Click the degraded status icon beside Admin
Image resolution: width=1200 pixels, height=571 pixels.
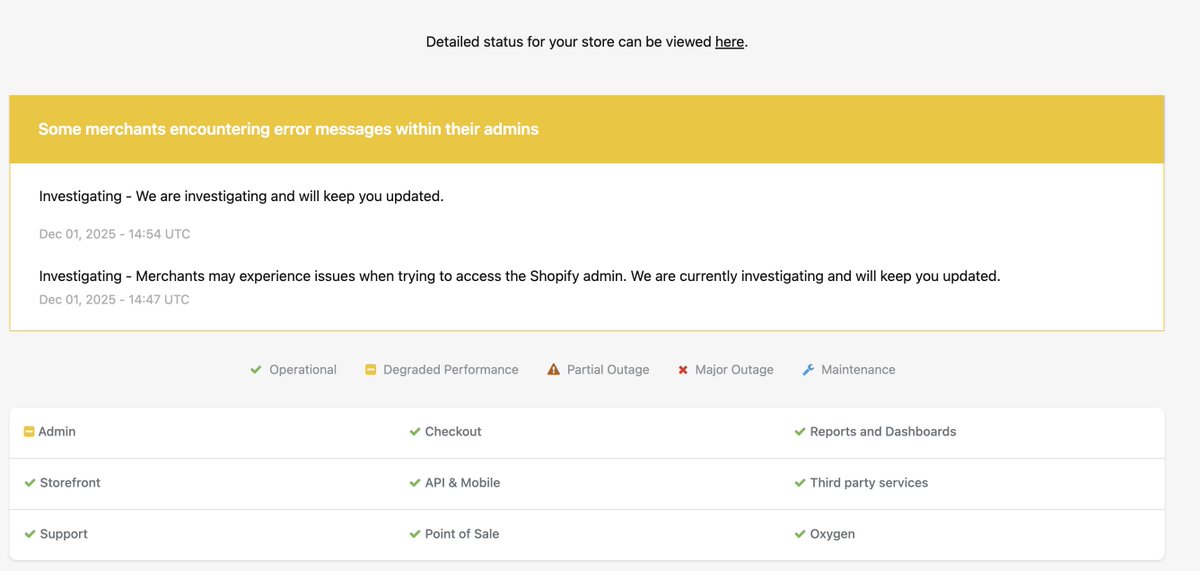tap(29, 432)
